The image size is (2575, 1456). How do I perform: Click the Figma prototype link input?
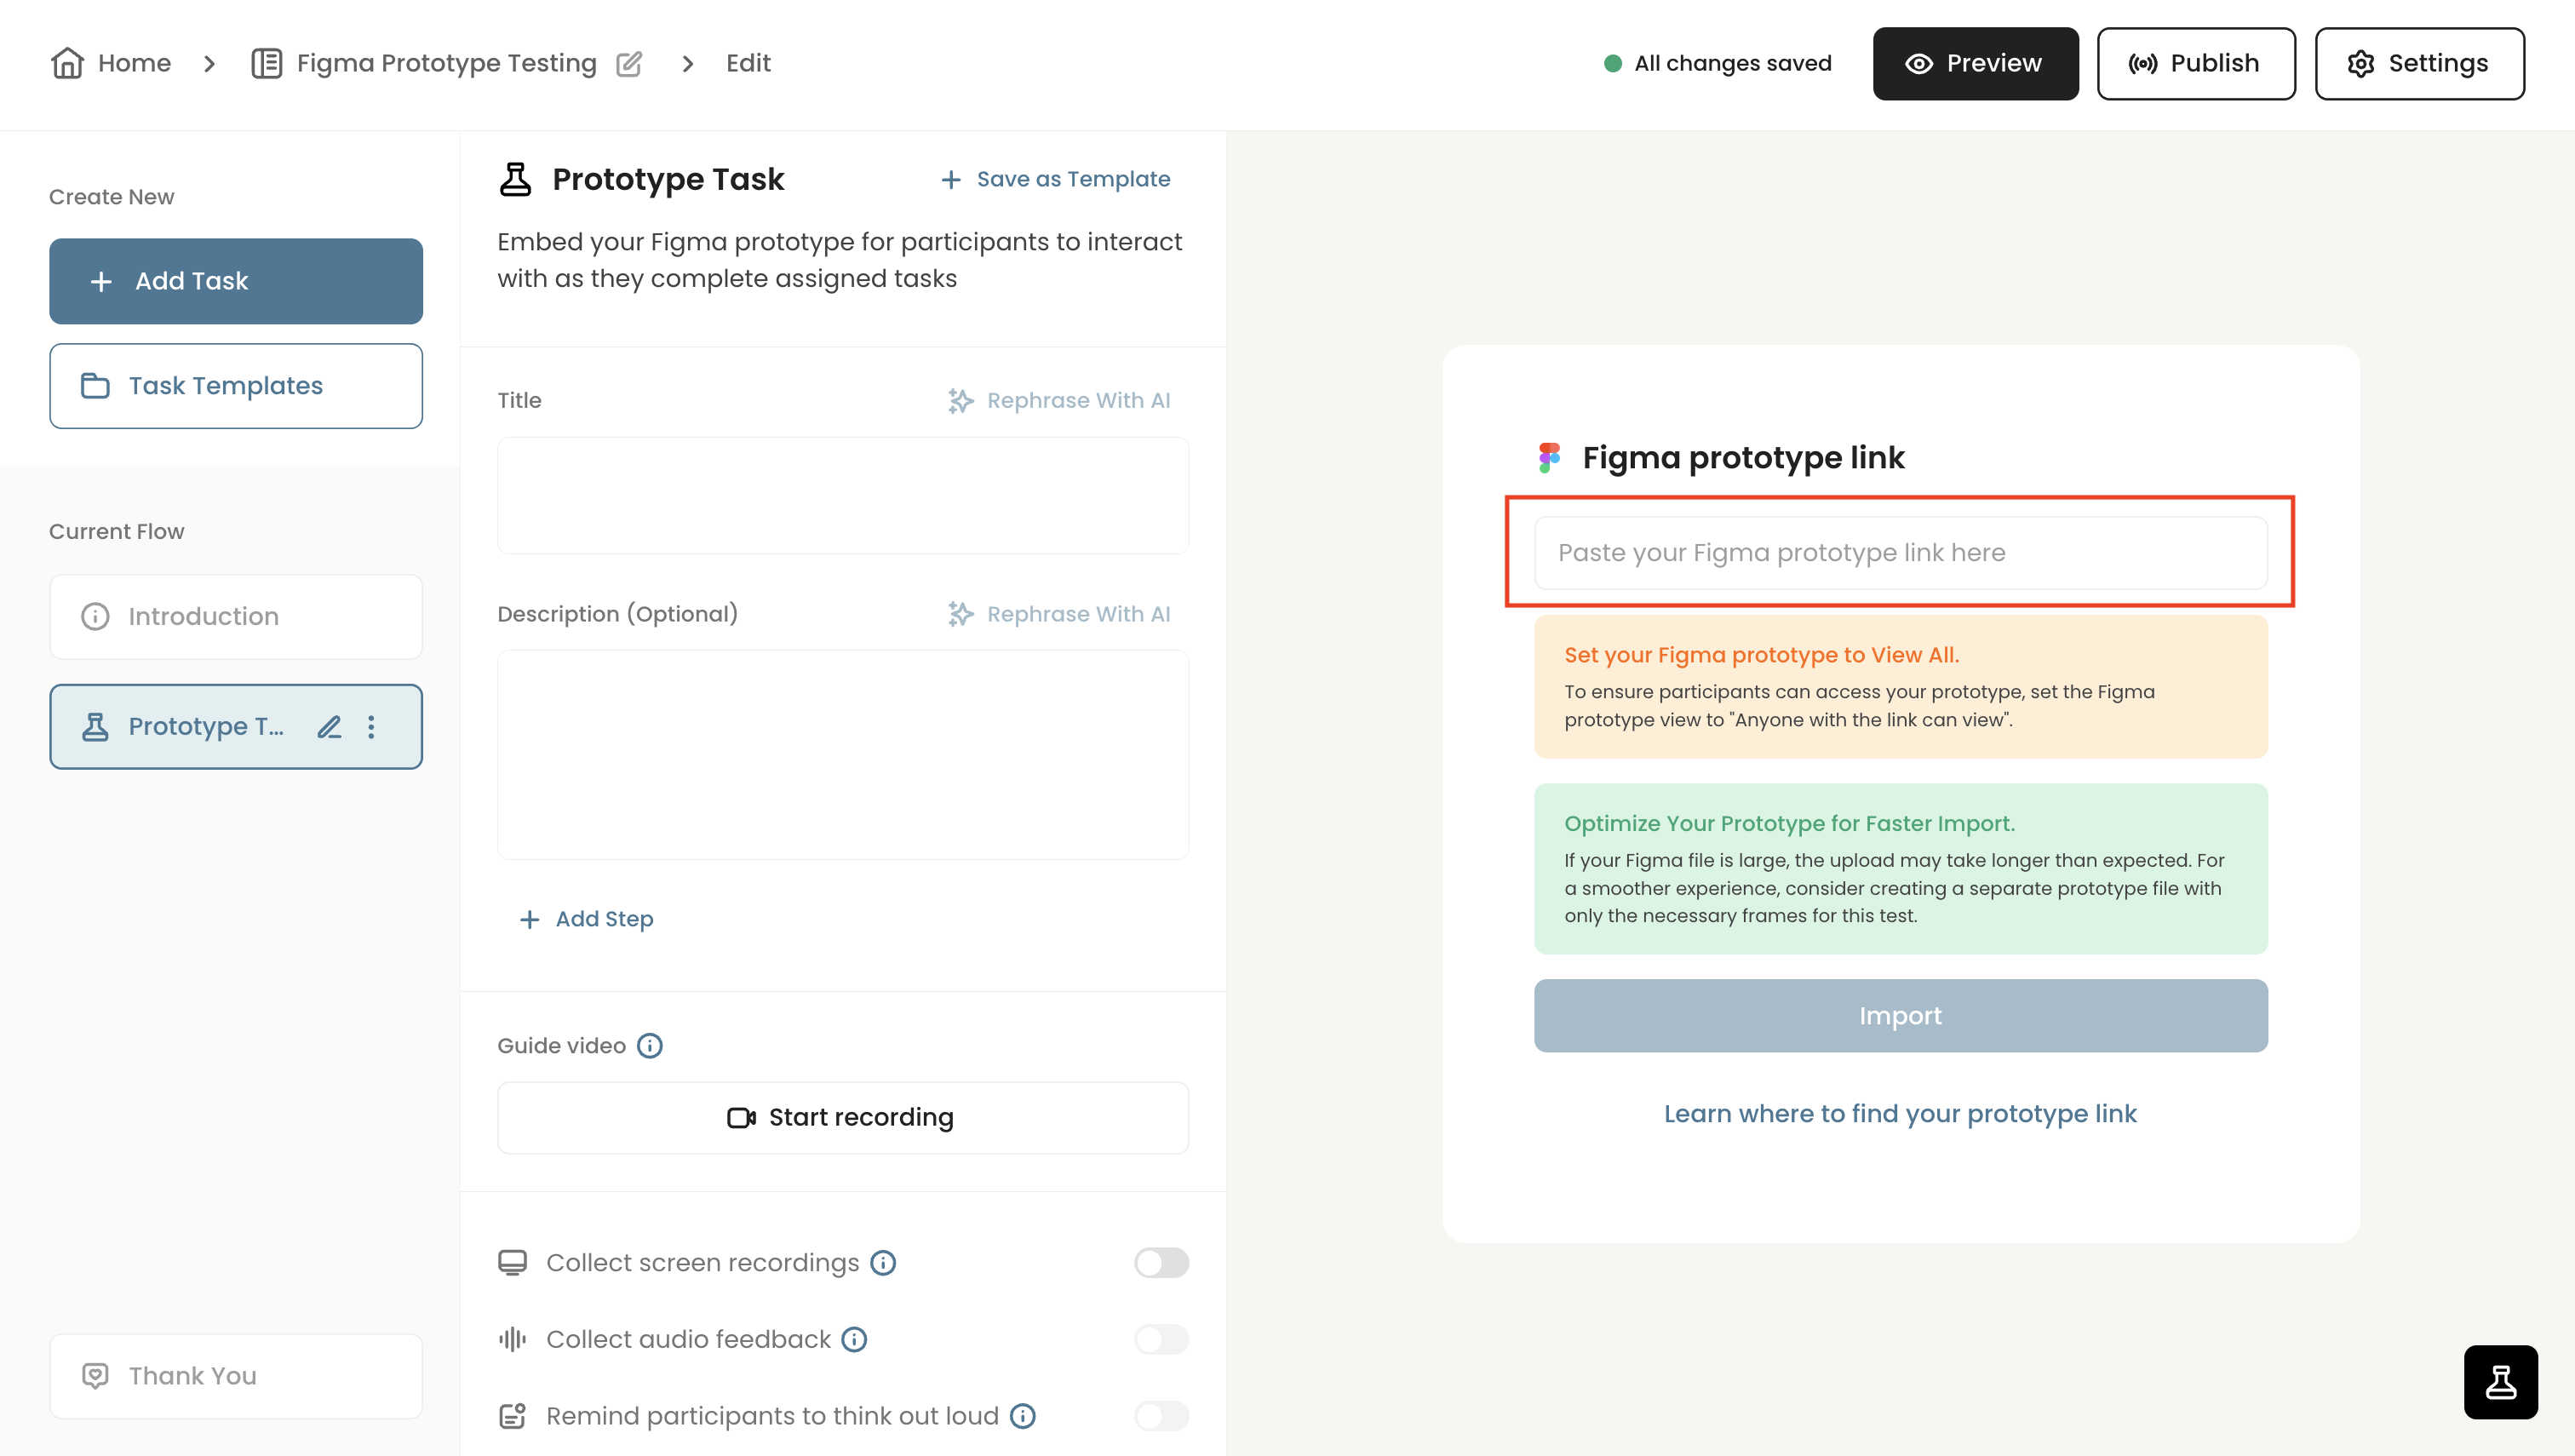pos(1900,553)
